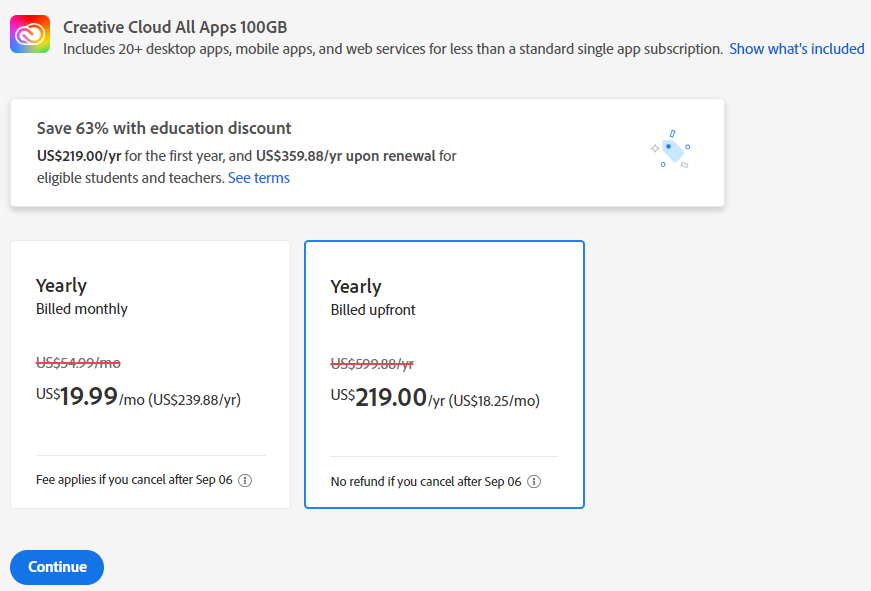Viewport: 871px width, 591px height.
Task: Click the 'US$359.88/yr upon renewal' text
Action: click(346, 156)
